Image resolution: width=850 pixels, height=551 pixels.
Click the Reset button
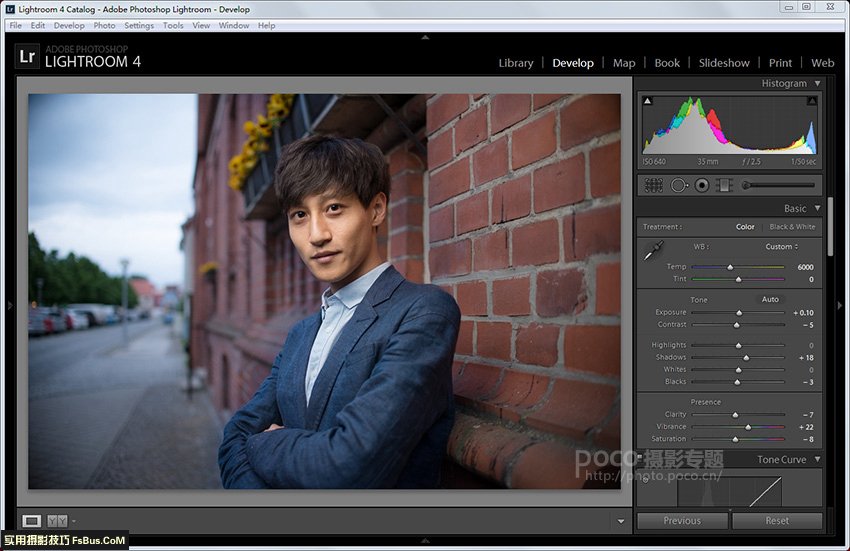(777, 521)
